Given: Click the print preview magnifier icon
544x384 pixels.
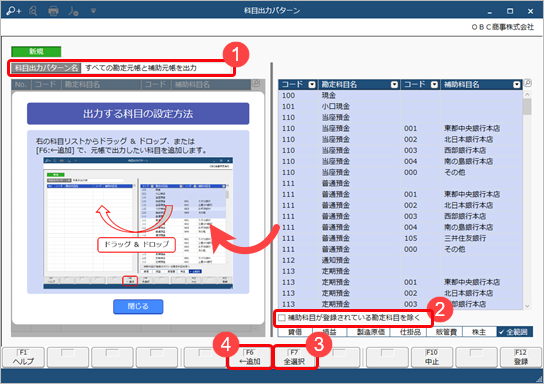Looking at the screenshot, I should [x=33, y=11].
